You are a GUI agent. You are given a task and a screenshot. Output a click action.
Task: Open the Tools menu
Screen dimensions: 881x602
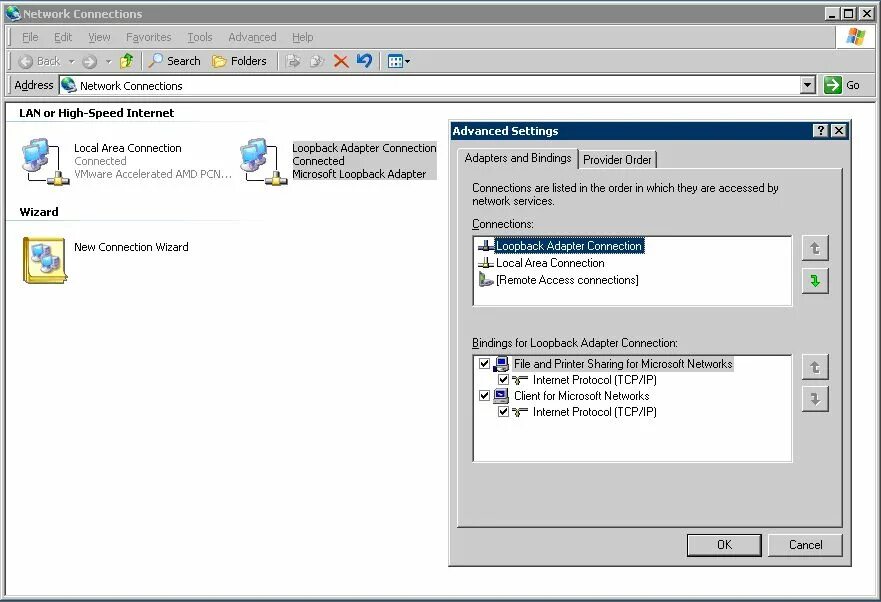199,37
